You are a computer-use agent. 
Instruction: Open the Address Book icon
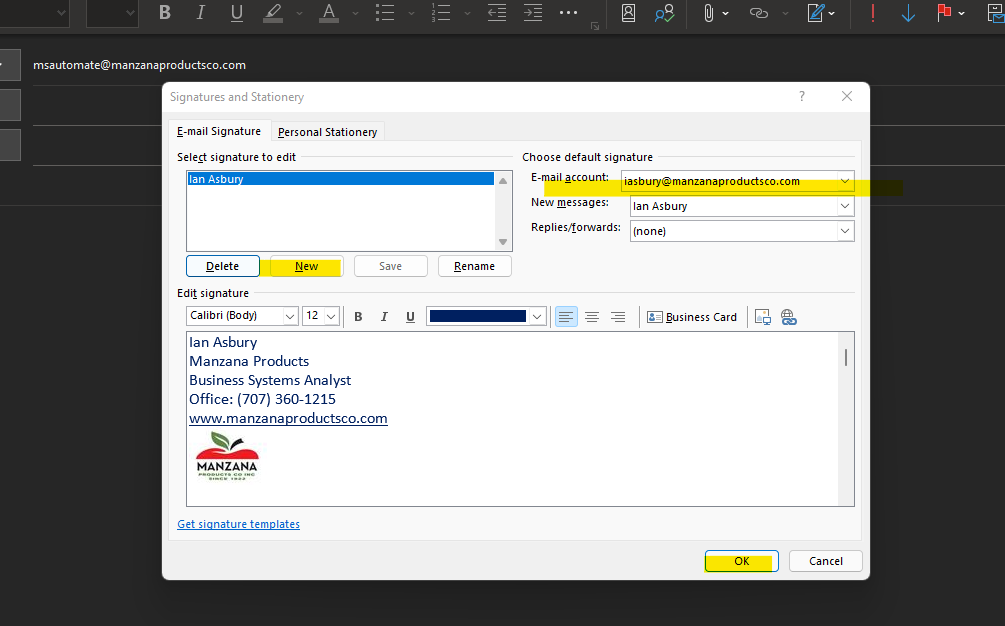click(x=628, y=14)
